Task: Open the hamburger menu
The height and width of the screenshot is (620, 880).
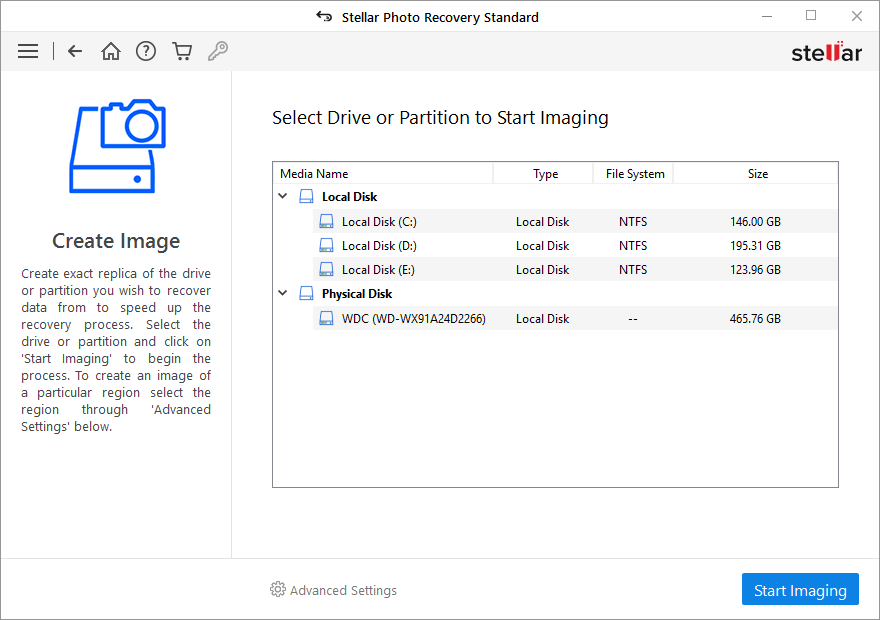Action: (28, 51)
